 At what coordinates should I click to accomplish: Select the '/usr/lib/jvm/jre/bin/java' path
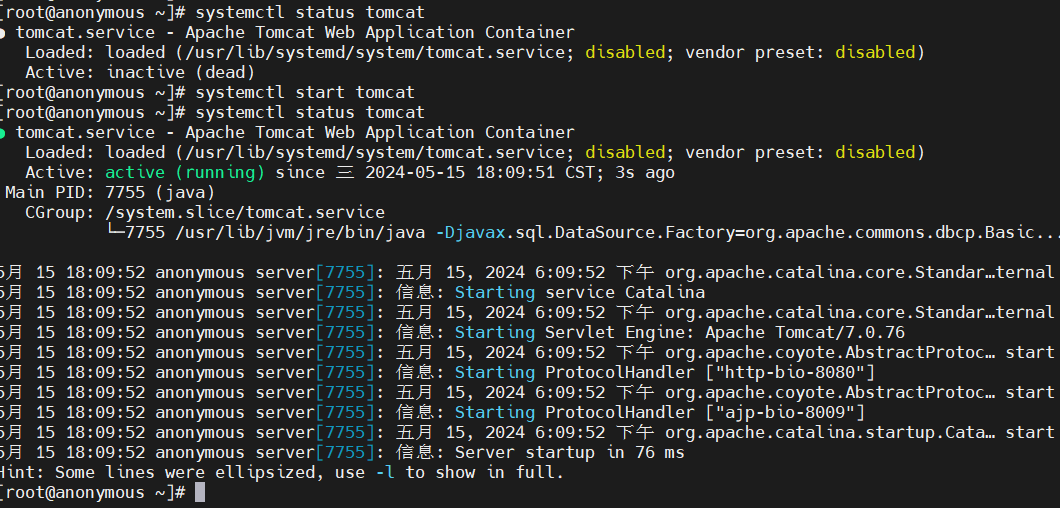point(300,233)
